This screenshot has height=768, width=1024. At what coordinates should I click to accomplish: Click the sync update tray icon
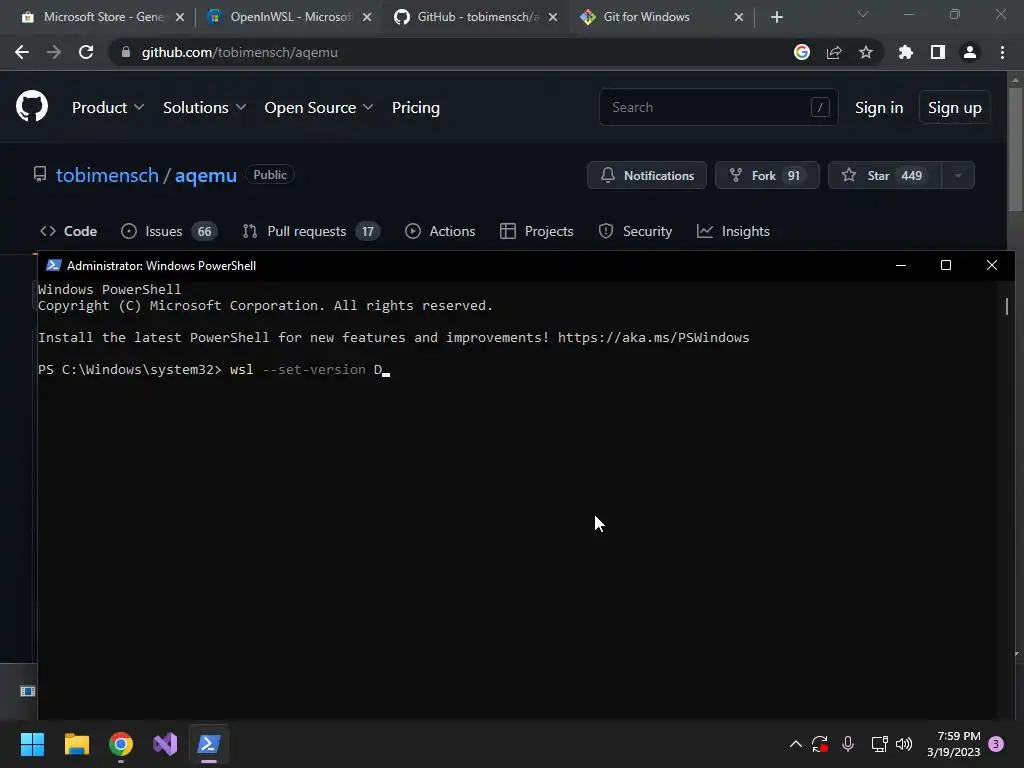point(820,744)
